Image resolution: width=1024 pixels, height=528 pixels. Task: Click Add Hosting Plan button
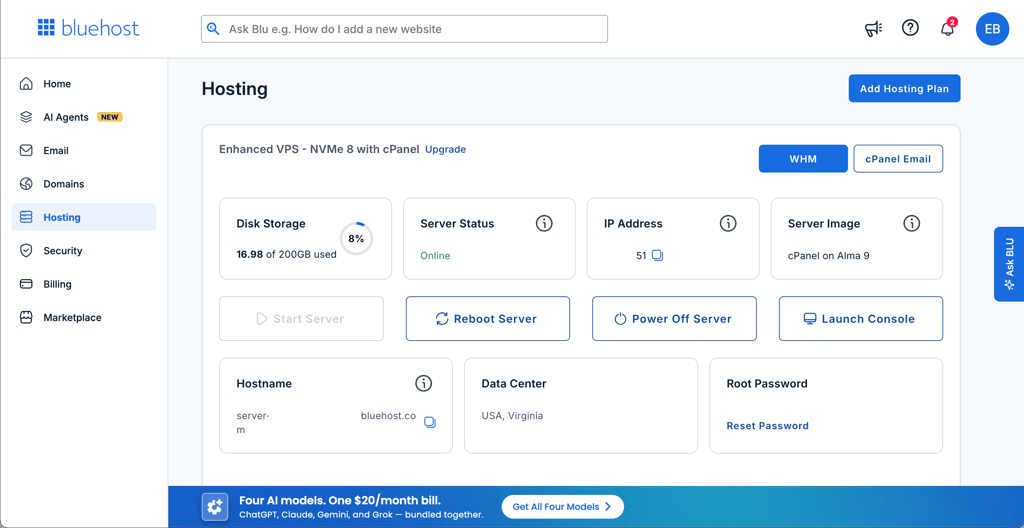[x=904, y=88]
